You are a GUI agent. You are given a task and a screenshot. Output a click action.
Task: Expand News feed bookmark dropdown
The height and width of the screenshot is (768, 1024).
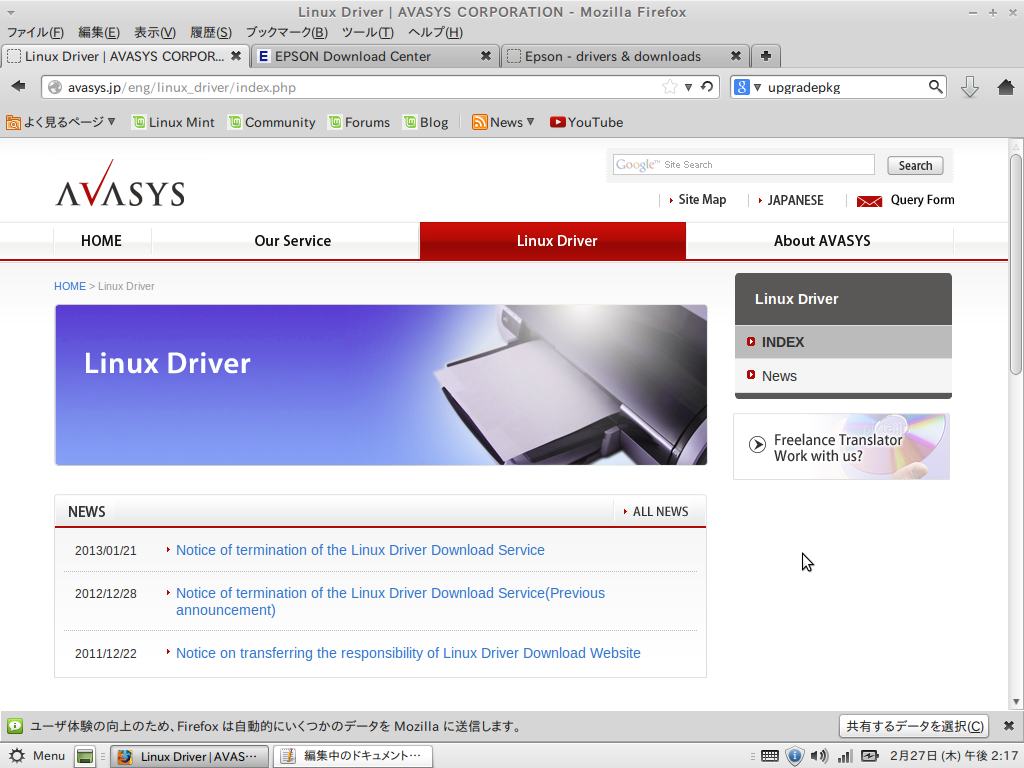503,122
